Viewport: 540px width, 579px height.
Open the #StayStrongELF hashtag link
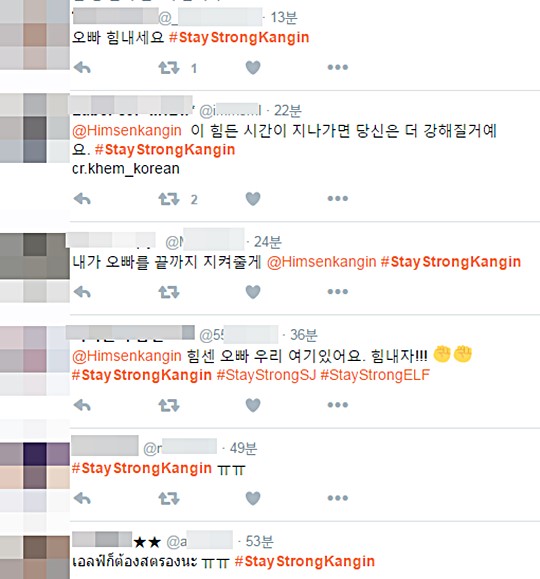tap(375, 375)
